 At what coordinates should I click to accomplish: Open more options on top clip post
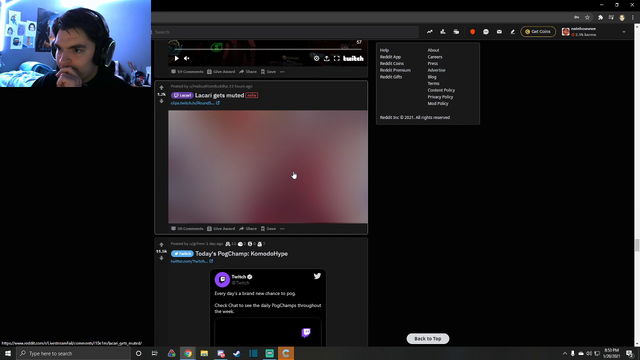[282, 71]
